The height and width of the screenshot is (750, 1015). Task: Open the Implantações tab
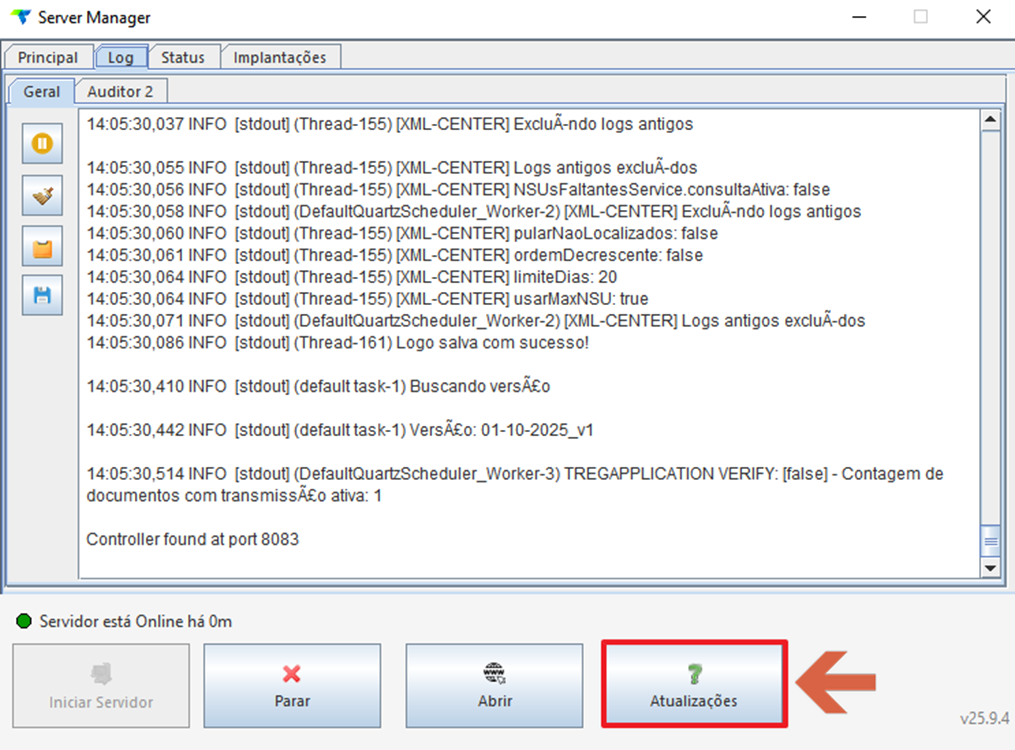click(x=280, y=57)
